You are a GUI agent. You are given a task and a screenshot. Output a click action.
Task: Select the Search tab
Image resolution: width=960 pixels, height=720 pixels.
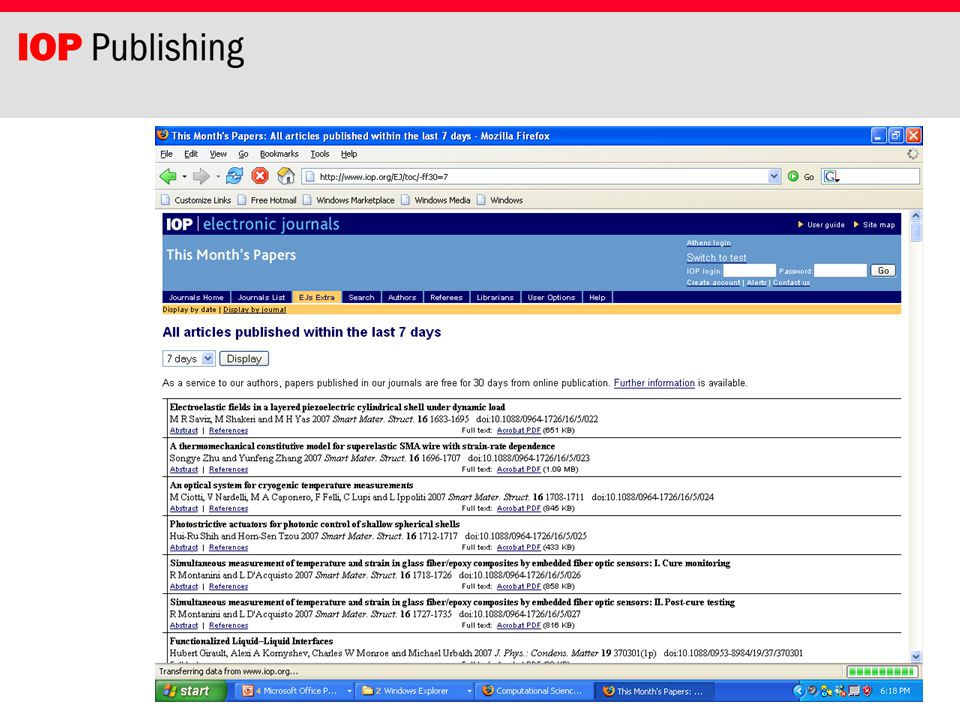tap(361, 298)
